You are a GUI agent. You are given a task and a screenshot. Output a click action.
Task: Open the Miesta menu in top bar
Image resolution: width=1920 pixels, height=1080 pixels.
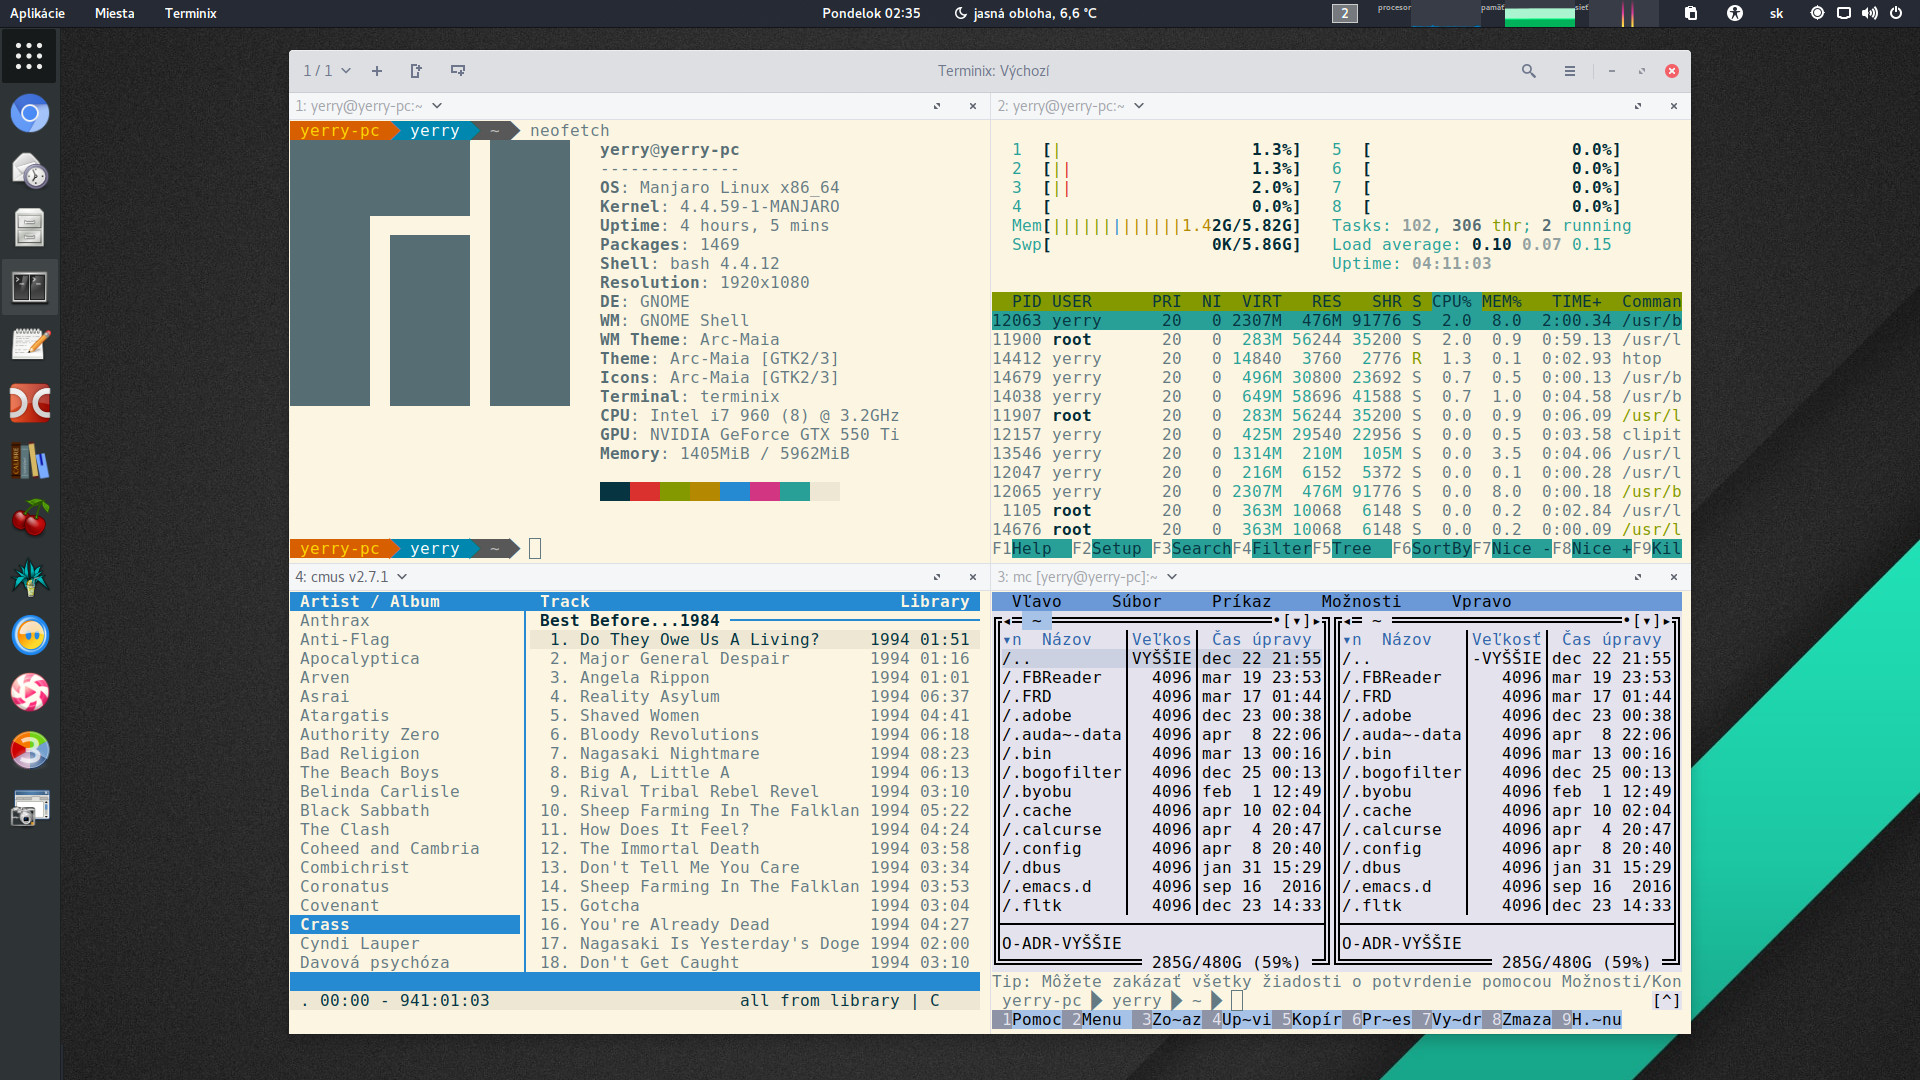(114, 13)
